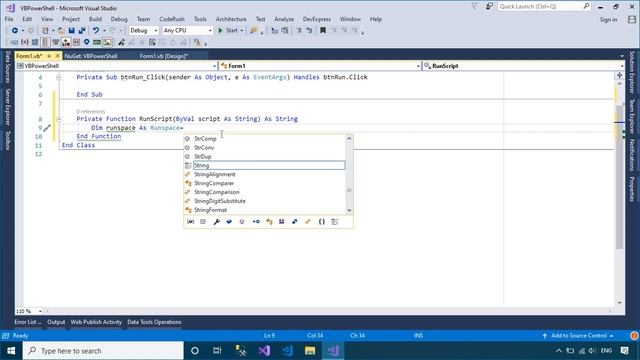Click the Undo toolbar icon
640x360 pixels.
(x=96, y=31)
